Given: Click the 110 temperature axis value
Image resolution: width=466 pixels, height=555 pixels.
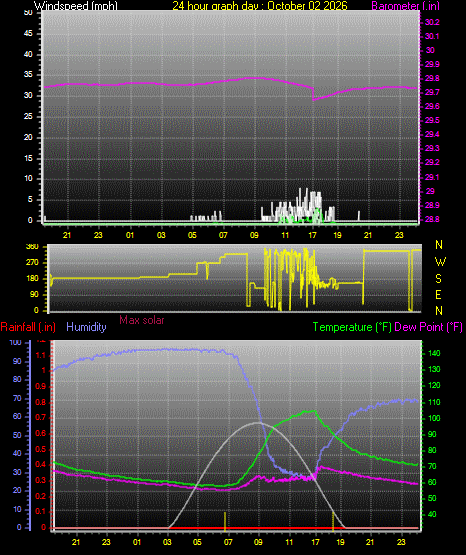Looking at the screenshot, I should [434, 402].
